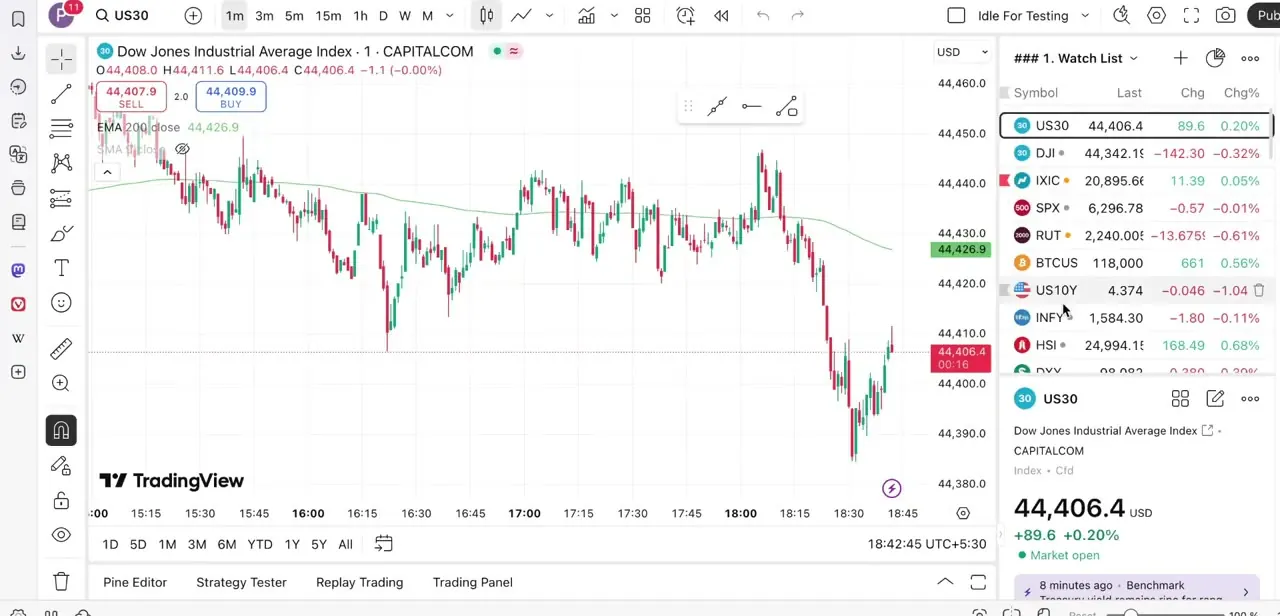The image size is (1280, 616).
Task: Activate the zoom in tool
Action: 61,383
